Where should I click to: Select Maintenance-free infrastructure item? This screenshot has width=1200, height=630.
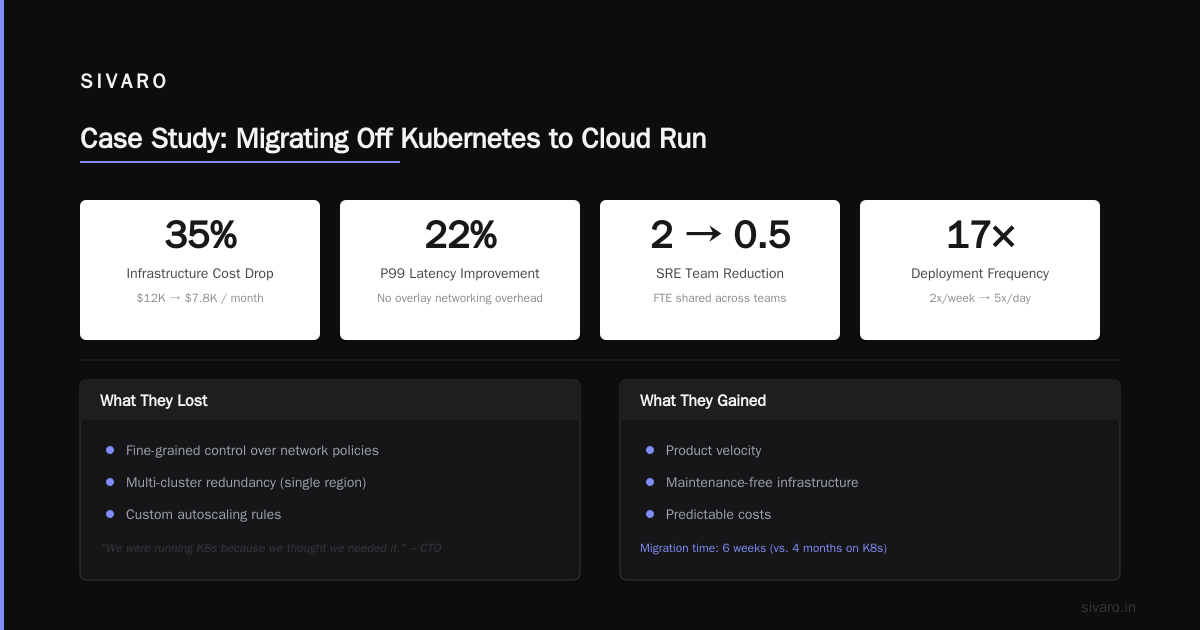click(762, 482)
